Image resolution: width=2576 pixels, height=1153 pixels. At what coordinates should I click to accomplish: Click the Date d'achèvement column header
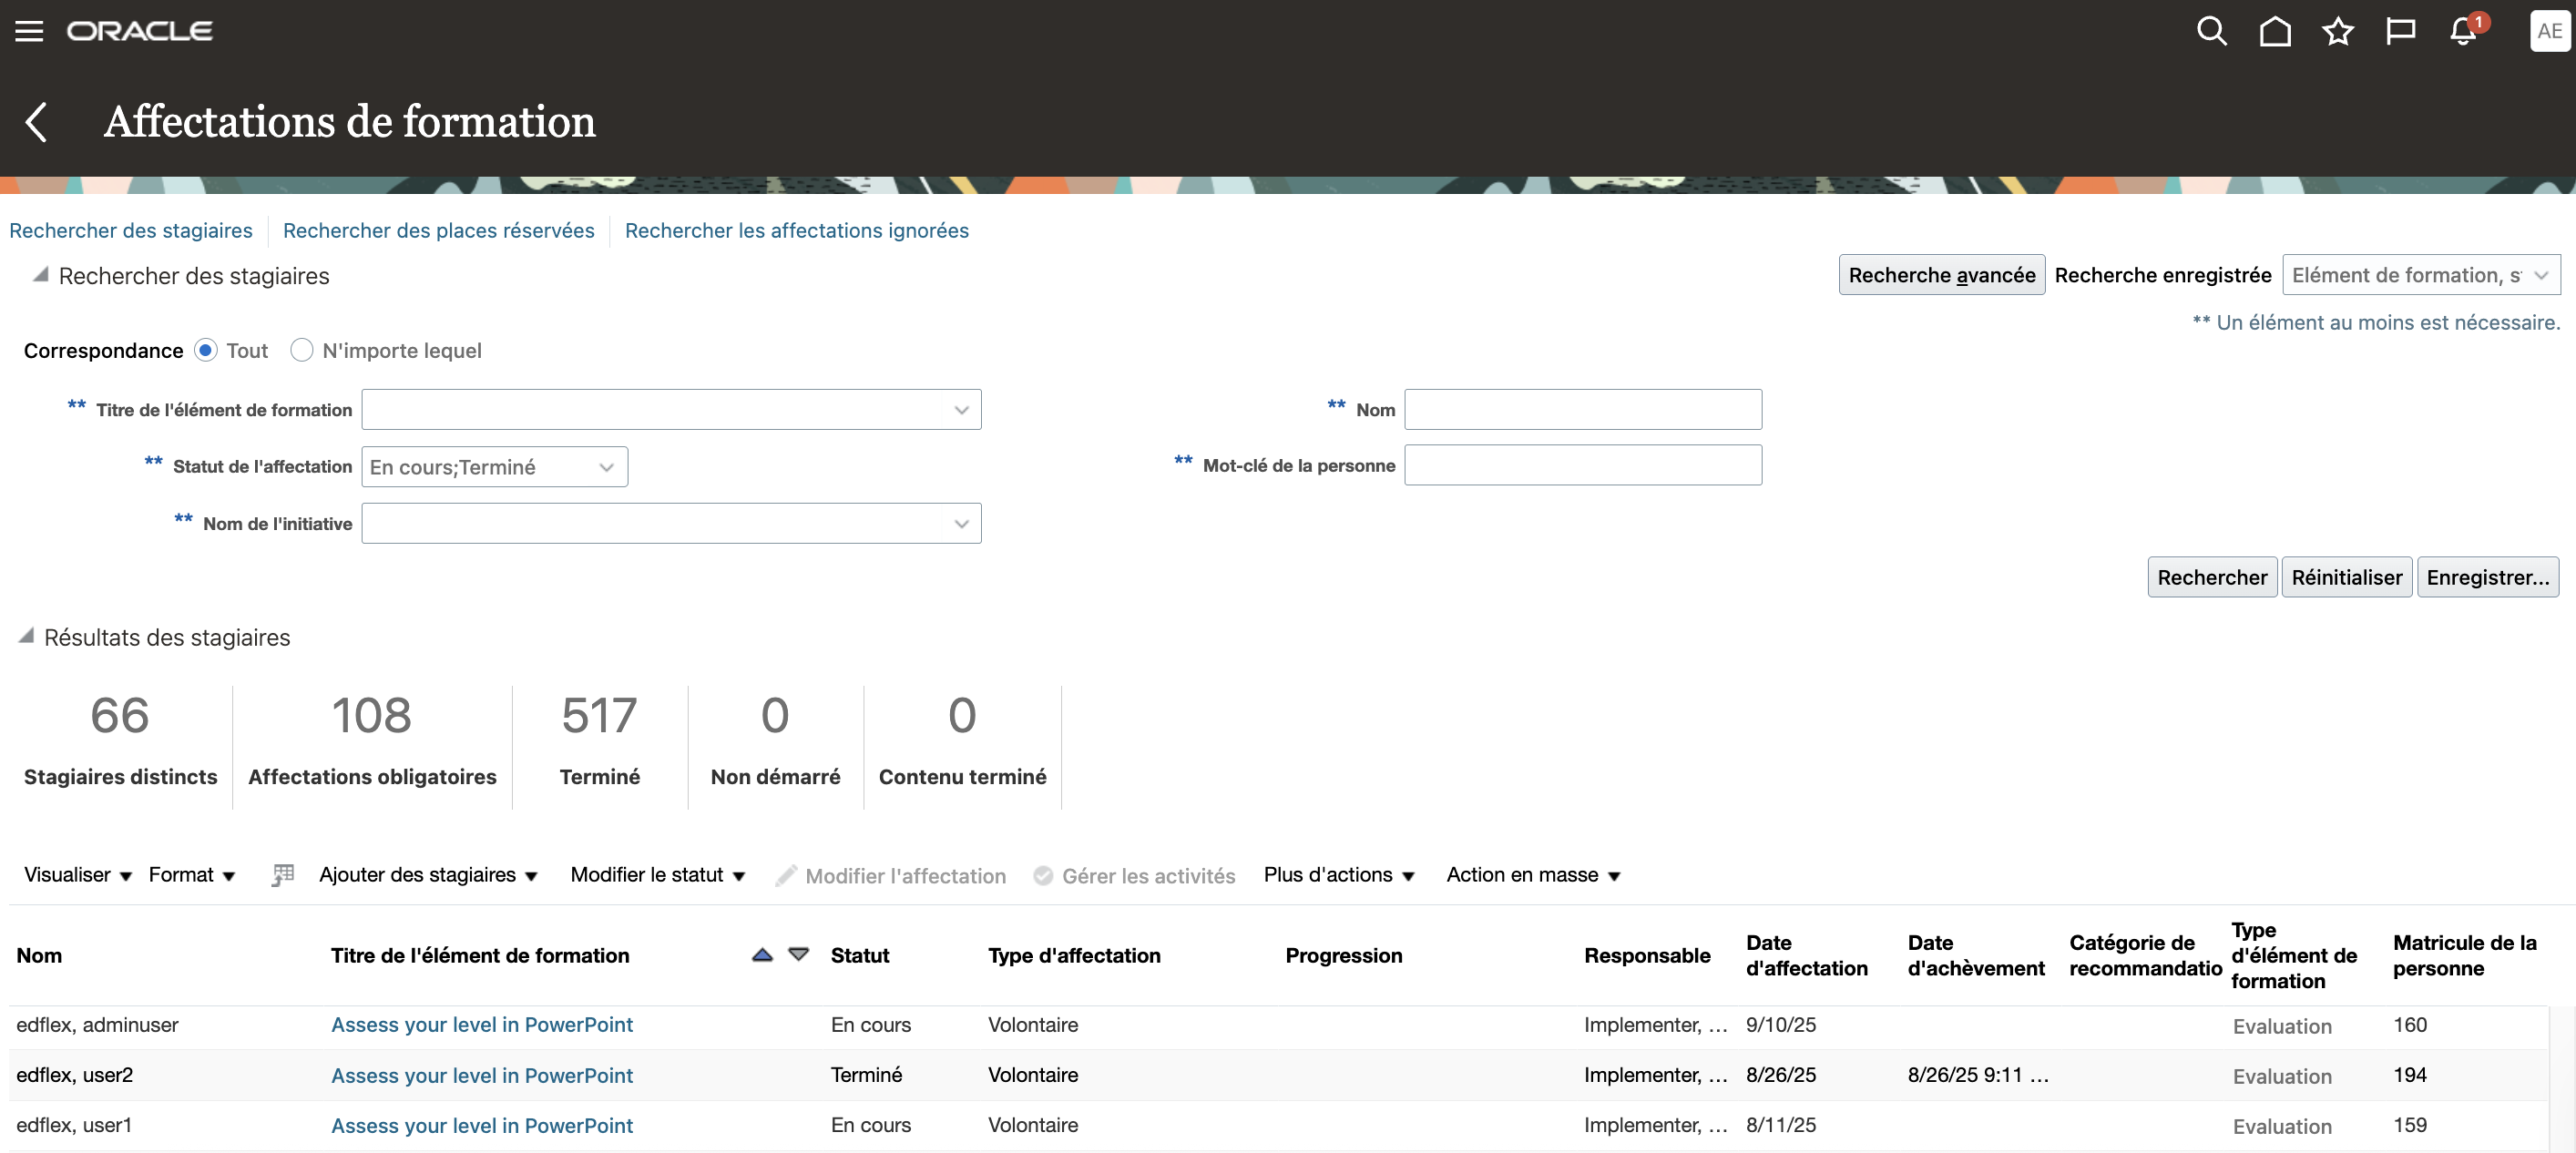pyautogui.click(x=1976, y=955)
